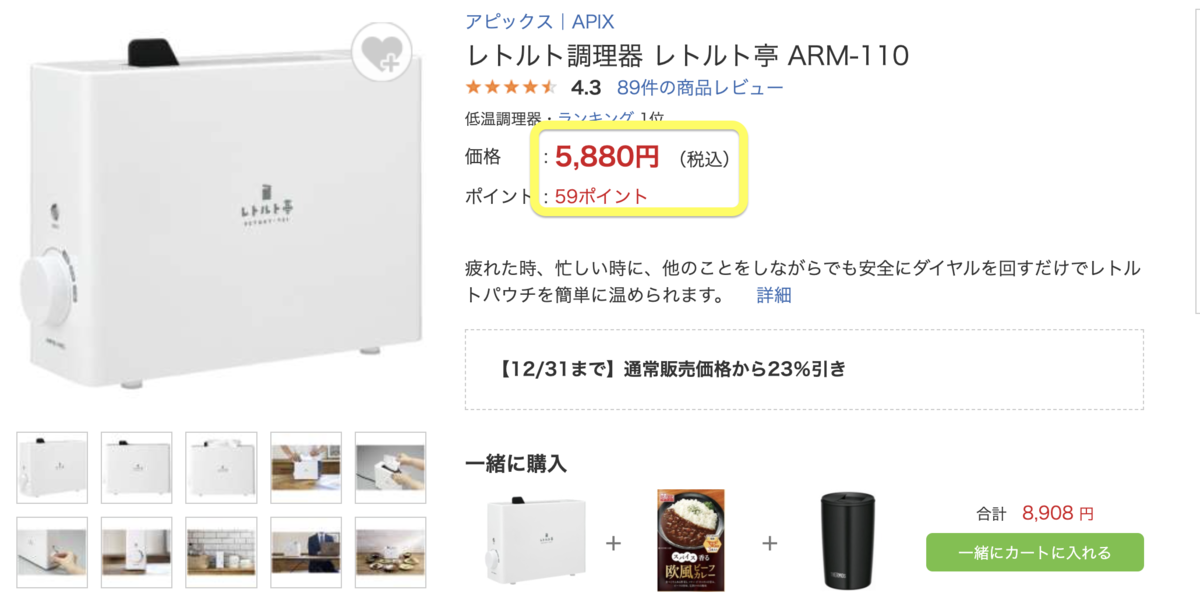The height and width of the screenshot is (600, 1200).
Task: Click the star rating icons
Action: click(x=511, y=87)
